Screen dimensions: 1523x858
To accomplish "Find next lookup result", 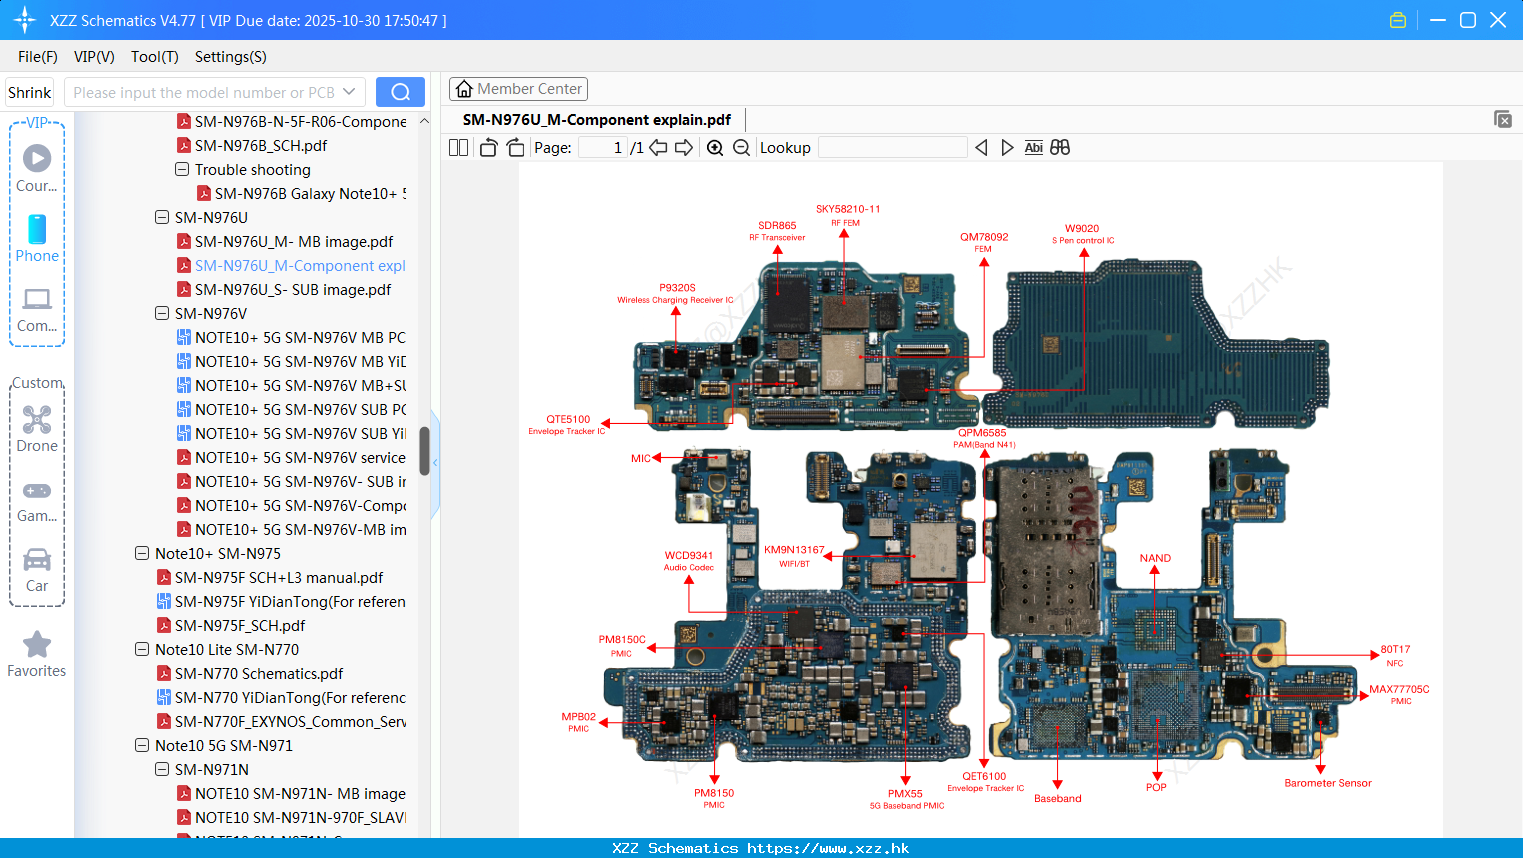I will pyautogui.click(x=1007, y=148).
